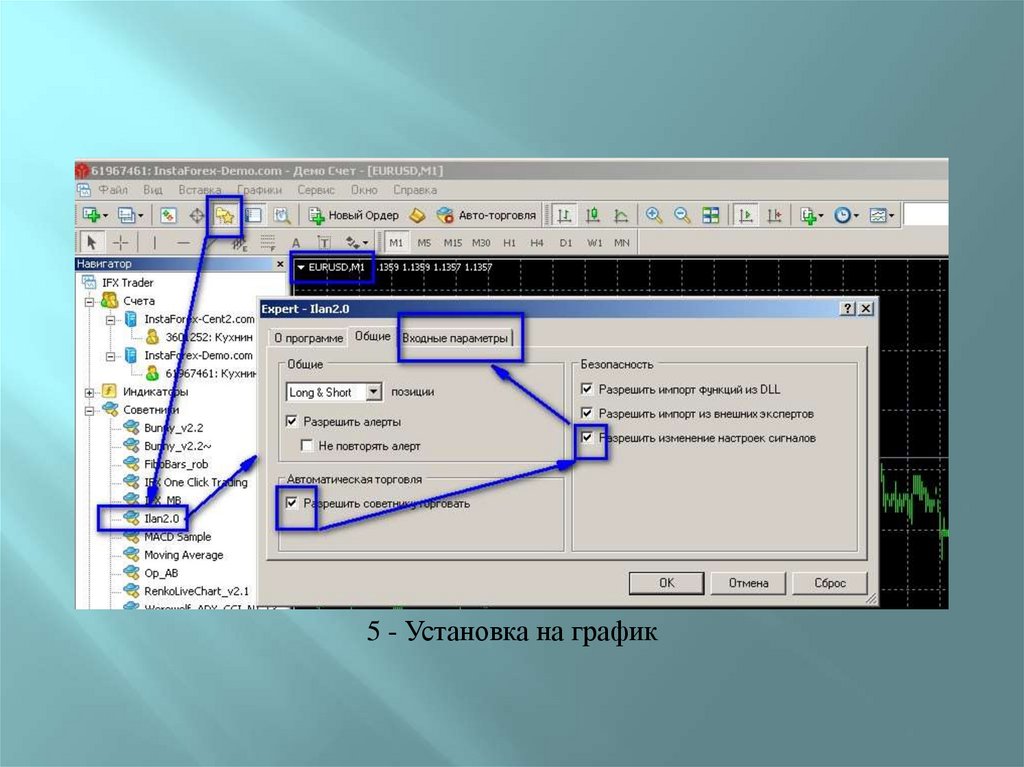Draw a vertical line tool
This screenshot has width=1024, height=767.
155,243
